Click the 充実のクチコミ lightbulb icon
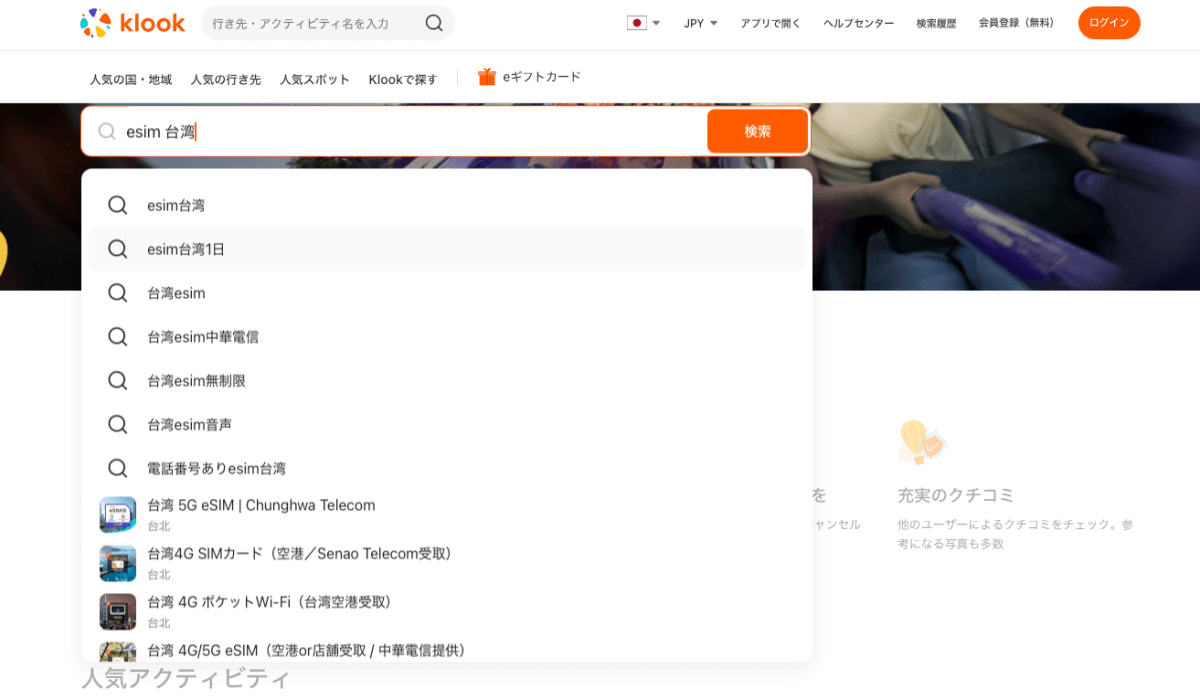The image size is (1200, 700). point(921,442)
